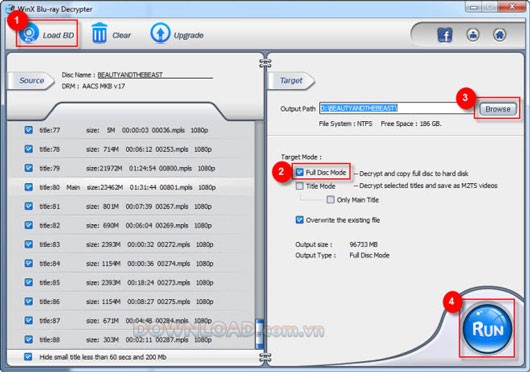This screenshot has width=530, height=372.
Task: Click the Clear label
Action: (121, 35)
